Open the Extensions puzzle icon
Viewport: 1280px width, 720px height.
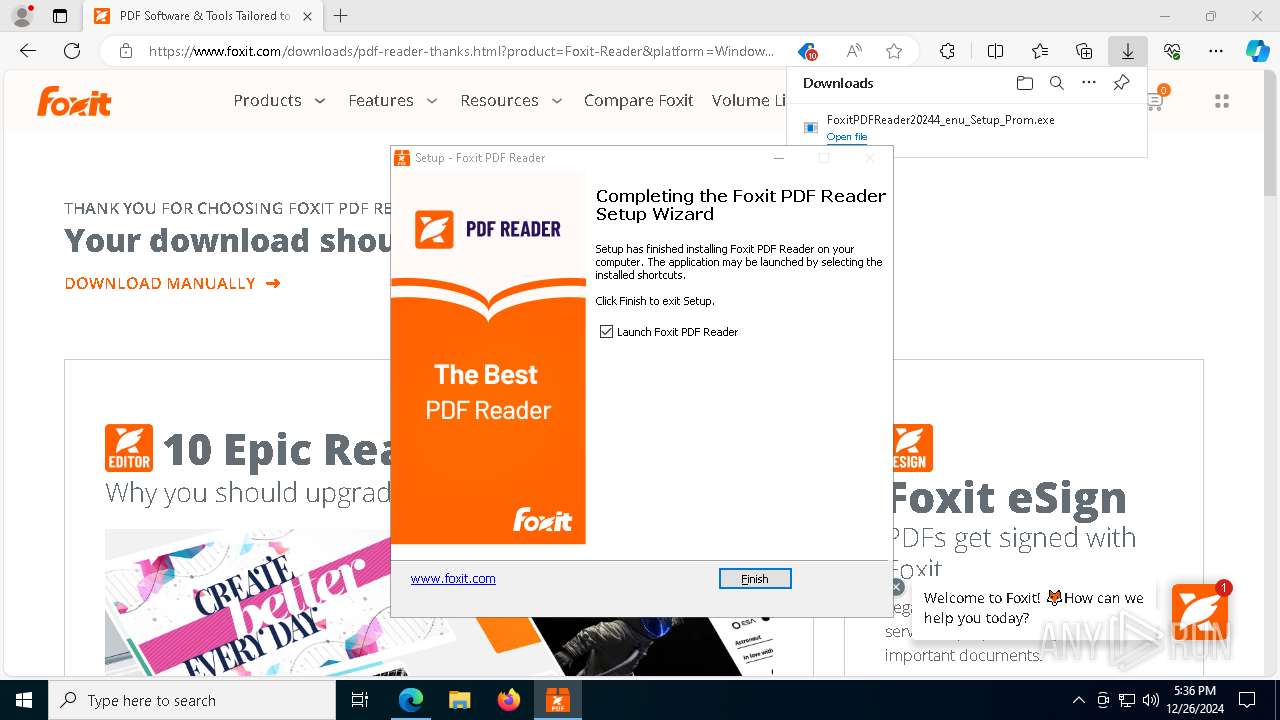click(947, 51)
